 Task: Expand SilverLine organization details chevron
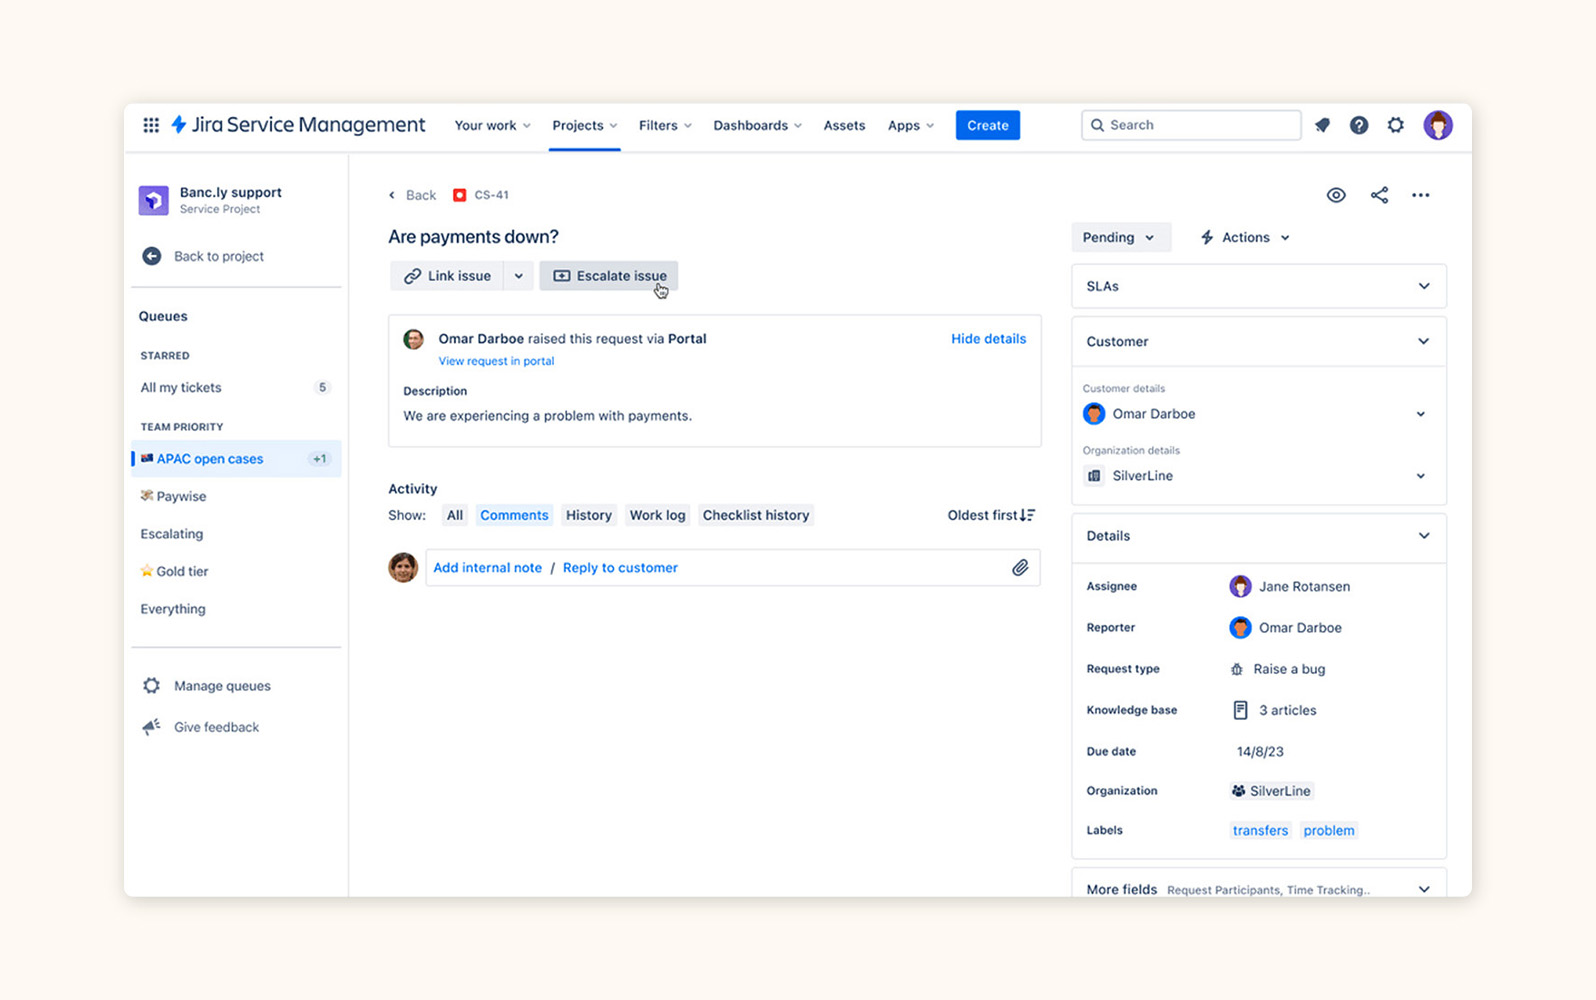click(1421, 476)
